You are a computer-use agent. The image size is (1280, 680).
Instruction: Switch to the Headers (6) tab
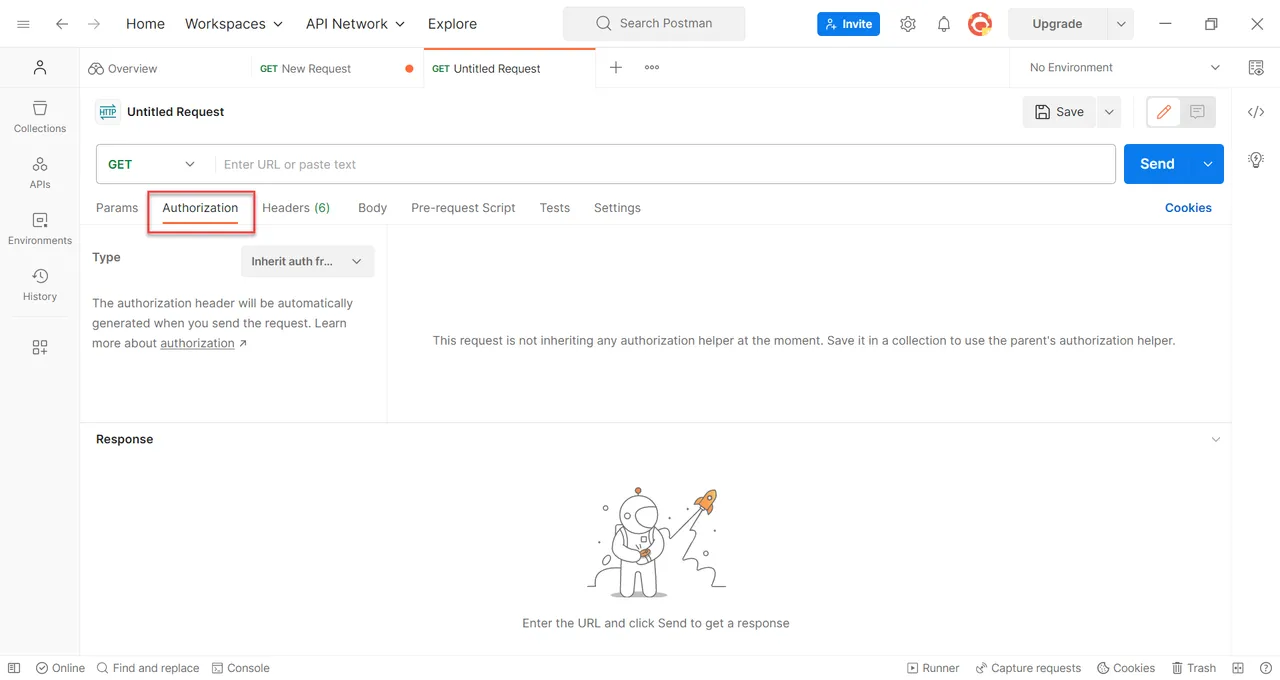tap(296, 207)
